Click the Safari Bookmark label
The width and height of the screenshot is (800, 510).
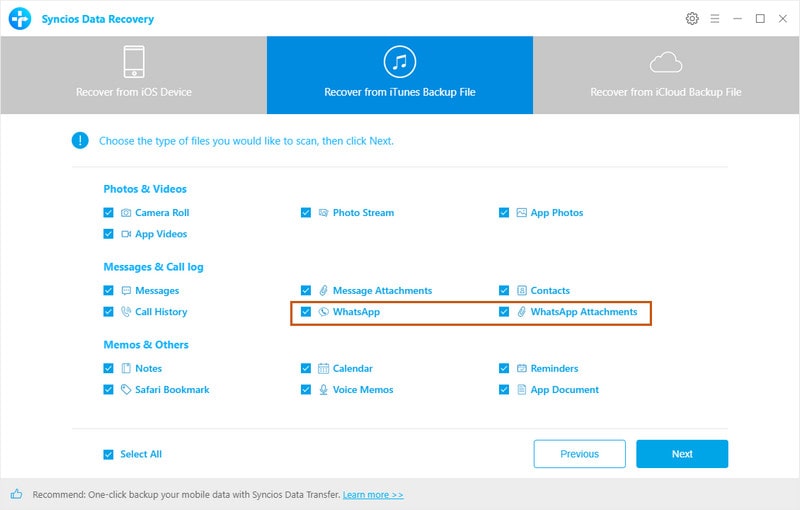pos(172,390)
